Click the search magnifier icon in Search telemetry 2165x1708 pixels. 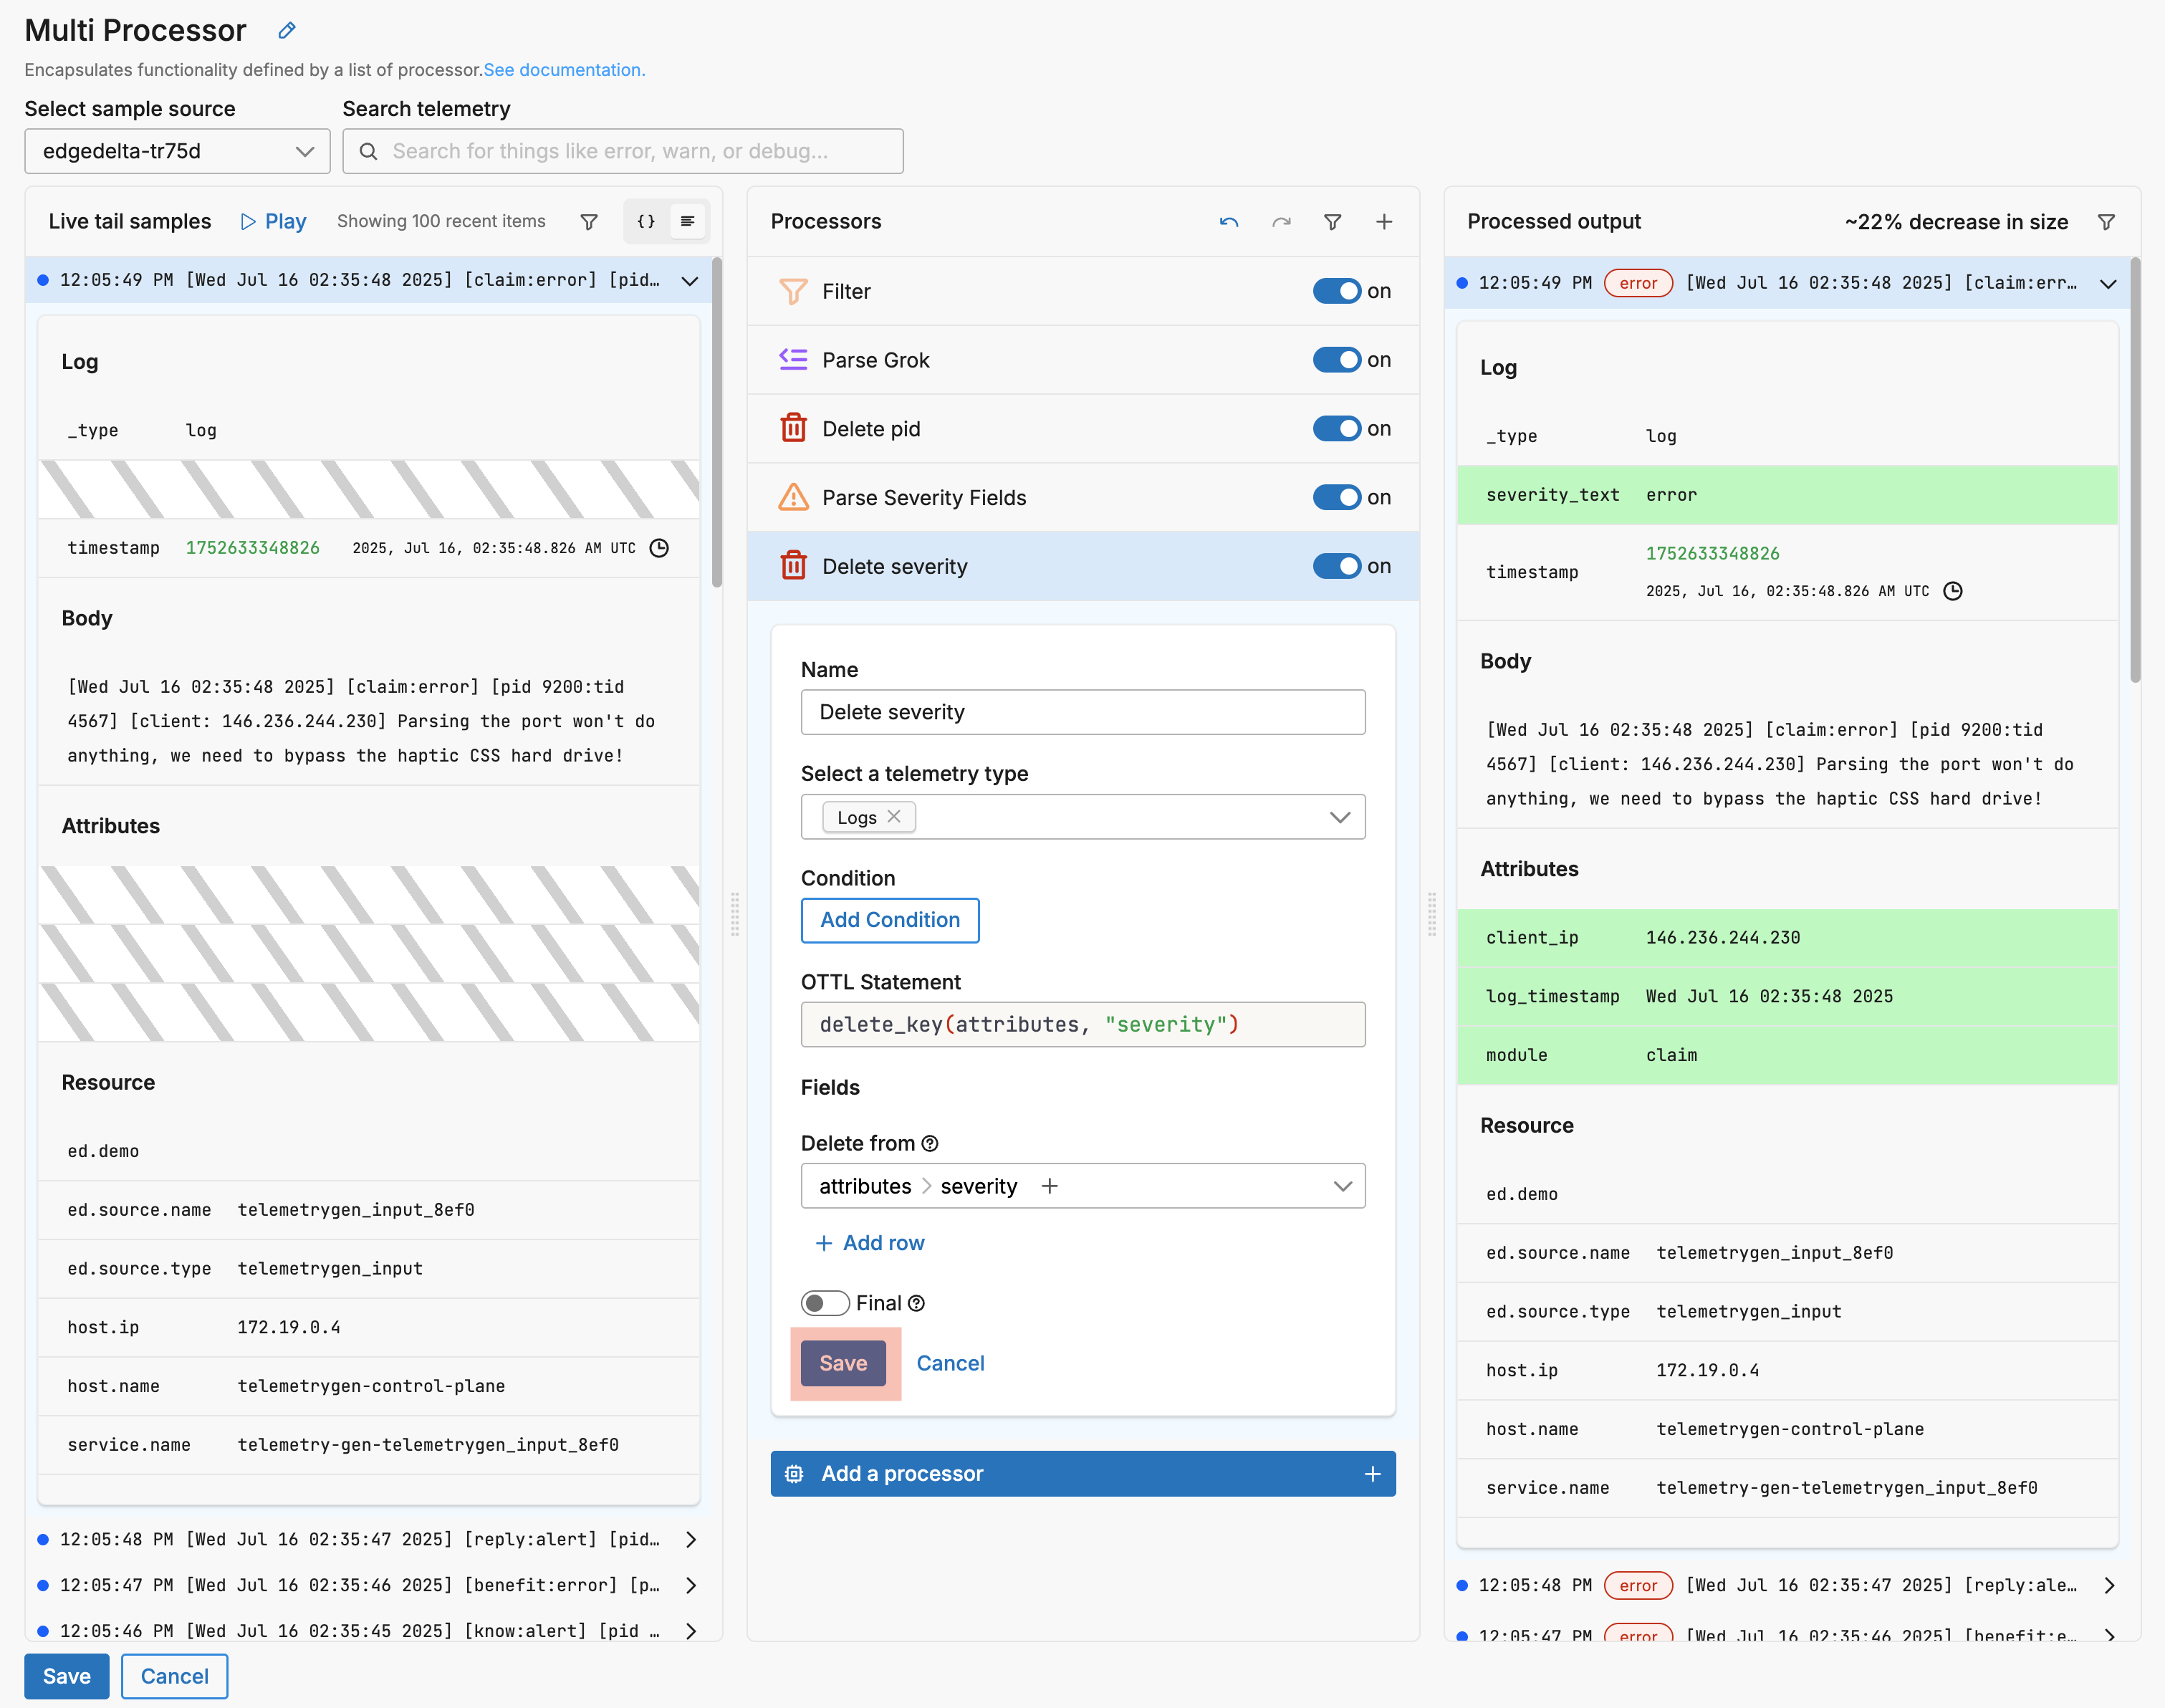pyautogui.click(x=368, y=151)
